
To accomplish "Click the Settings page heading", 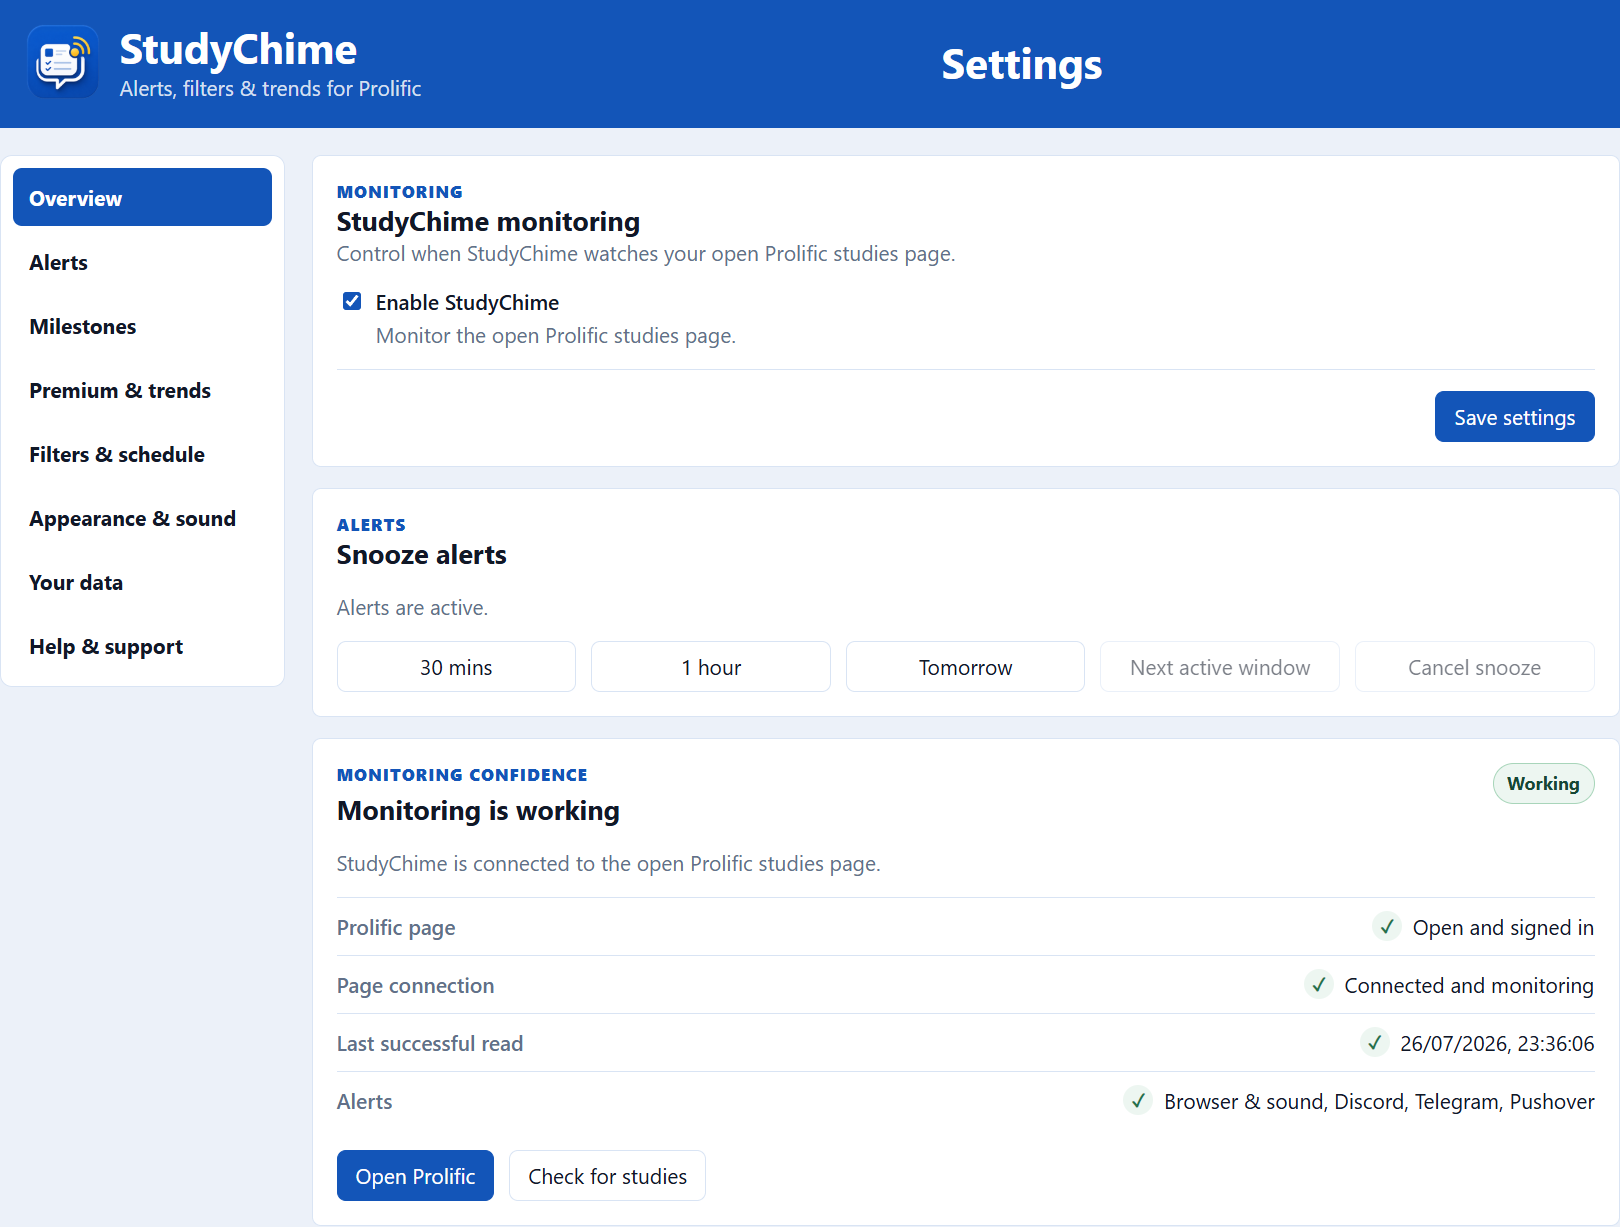I will (1021, 64).
